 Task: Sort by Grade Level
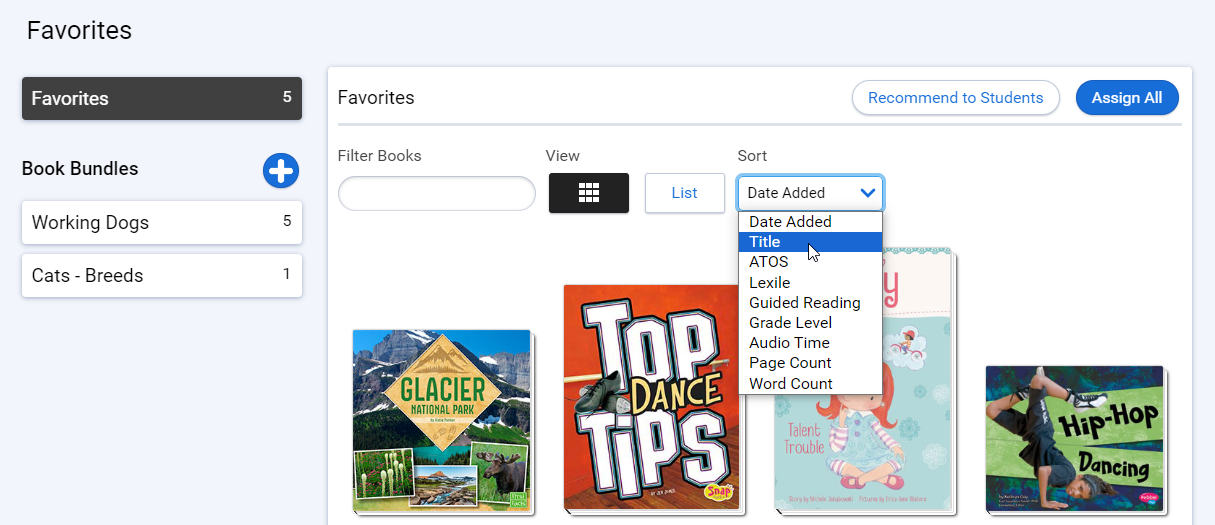810,323
